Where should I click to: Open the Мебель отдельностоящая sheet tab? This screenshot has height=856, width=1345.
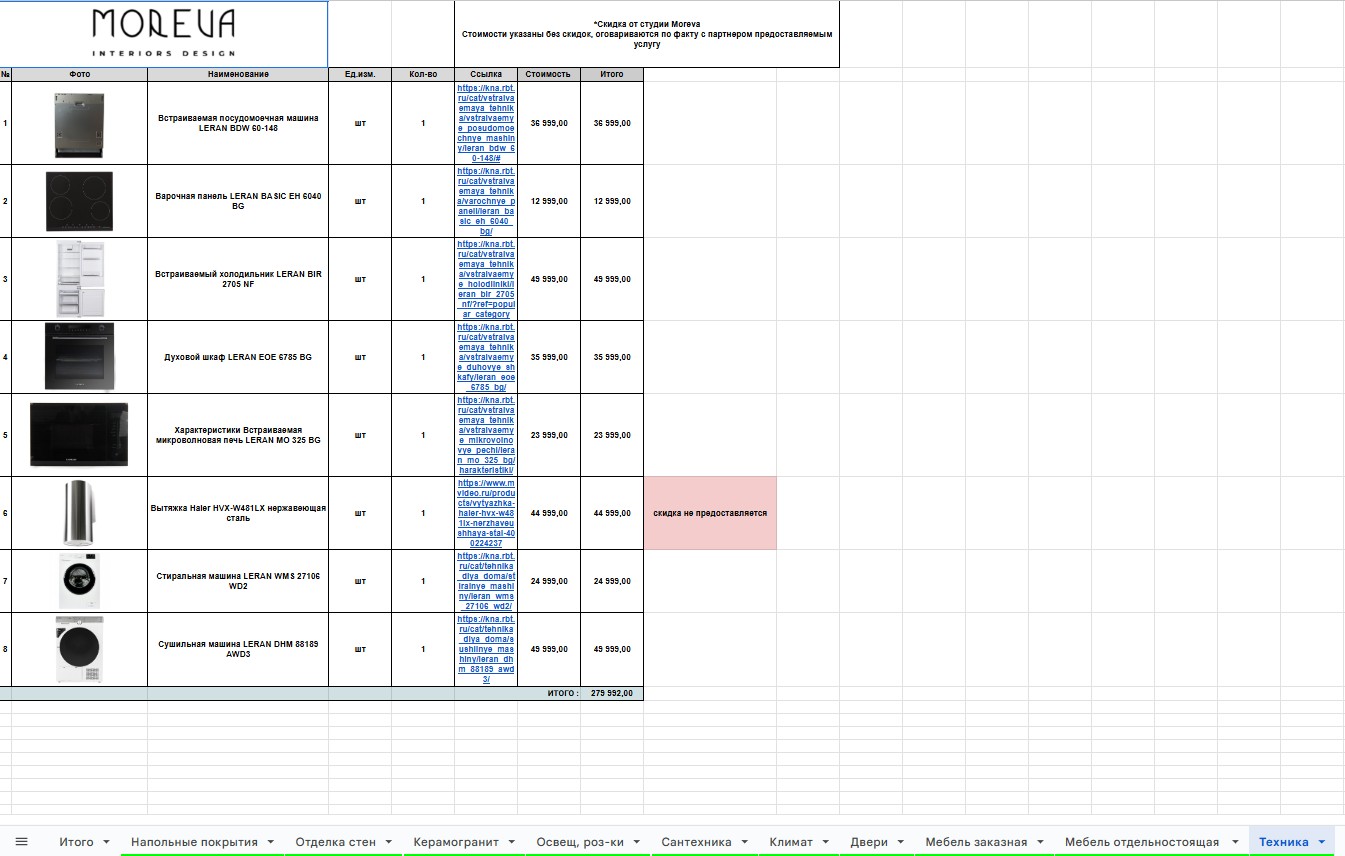[x=1142, y=842]
